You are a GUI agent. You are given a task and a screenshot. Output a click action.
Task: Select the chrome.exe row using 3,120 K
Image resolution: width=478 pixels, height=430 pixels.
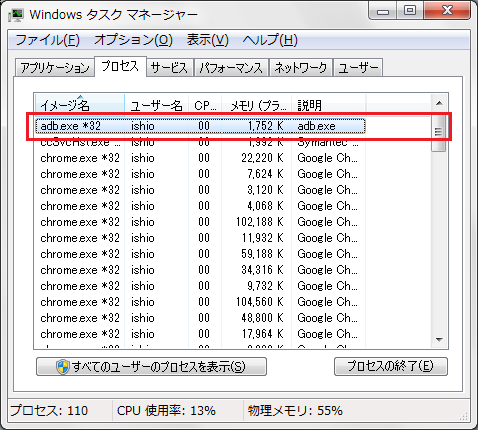[x=200, y=190]
